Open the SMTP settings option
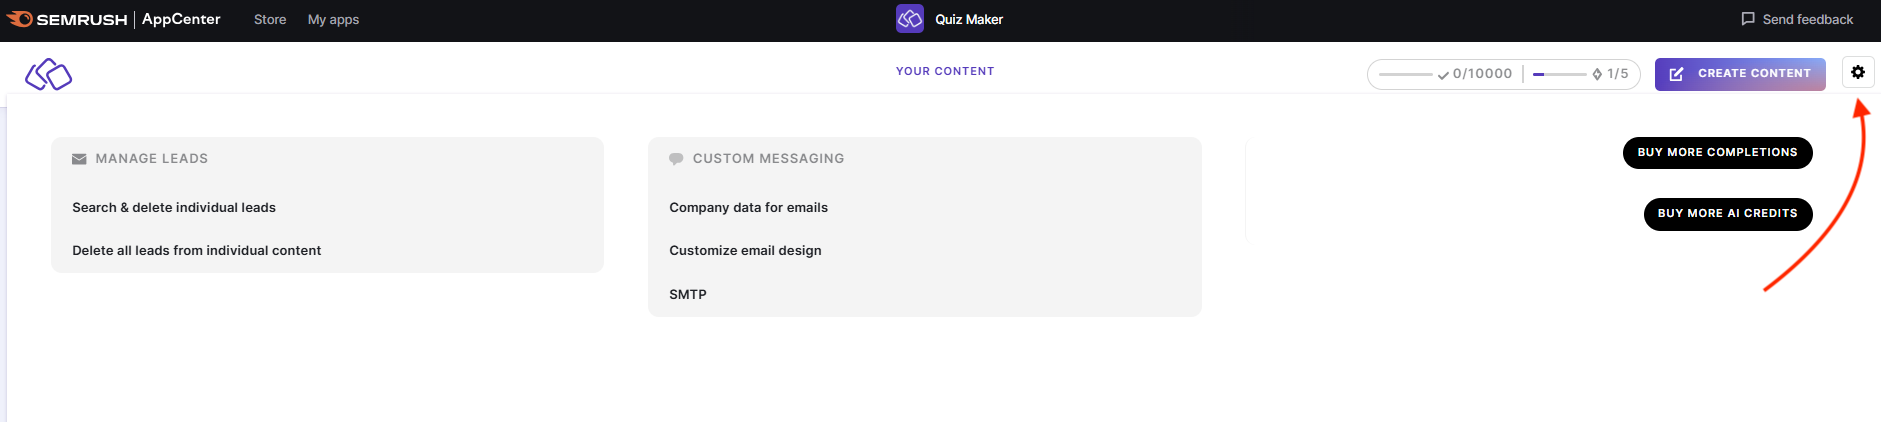The height and width of the screenshot is (422, 1881). [688, 294]
